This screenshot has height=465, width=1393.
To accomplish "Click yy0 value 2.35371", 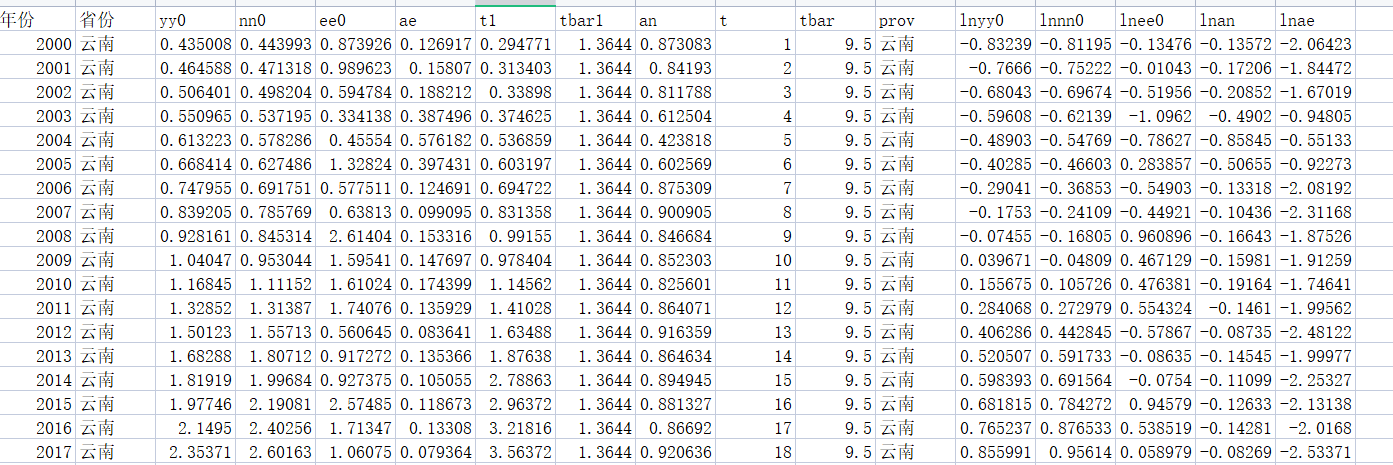I will [196, 452].
